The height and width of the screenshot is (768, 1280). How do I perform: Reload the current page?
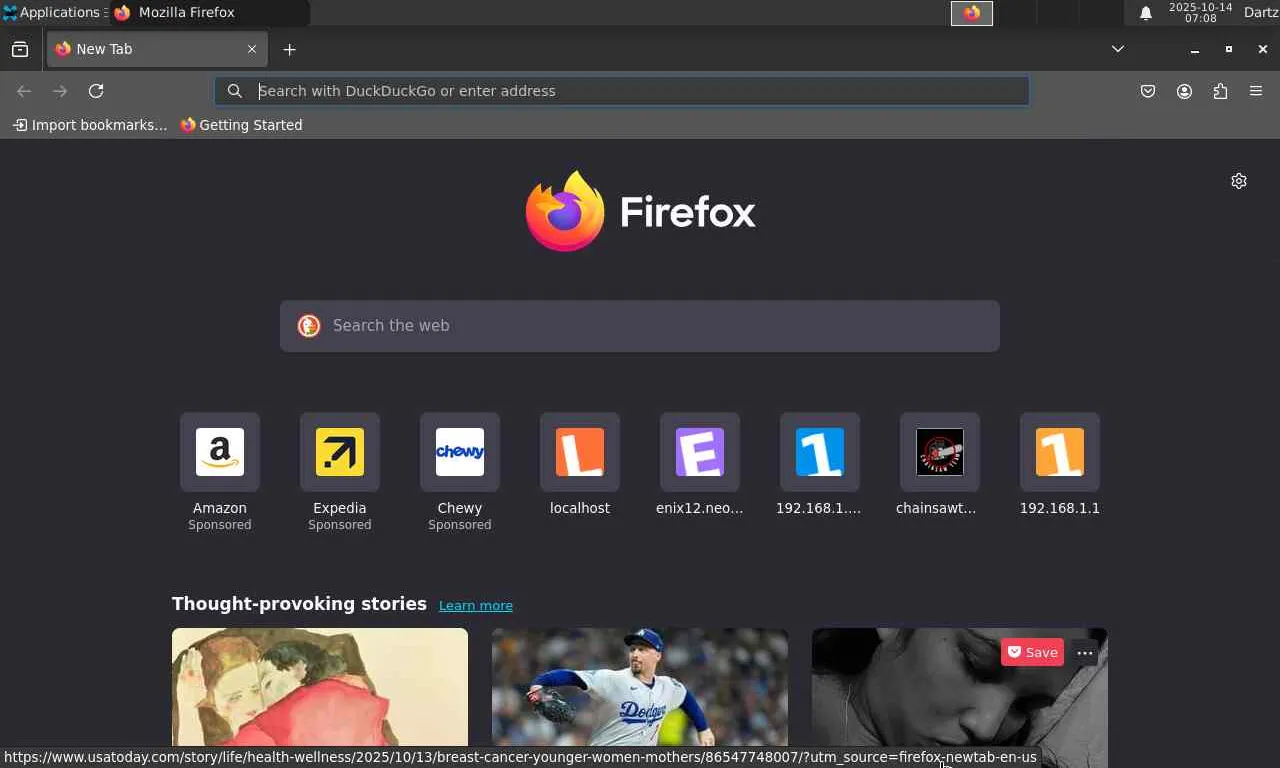coord(96,91)
